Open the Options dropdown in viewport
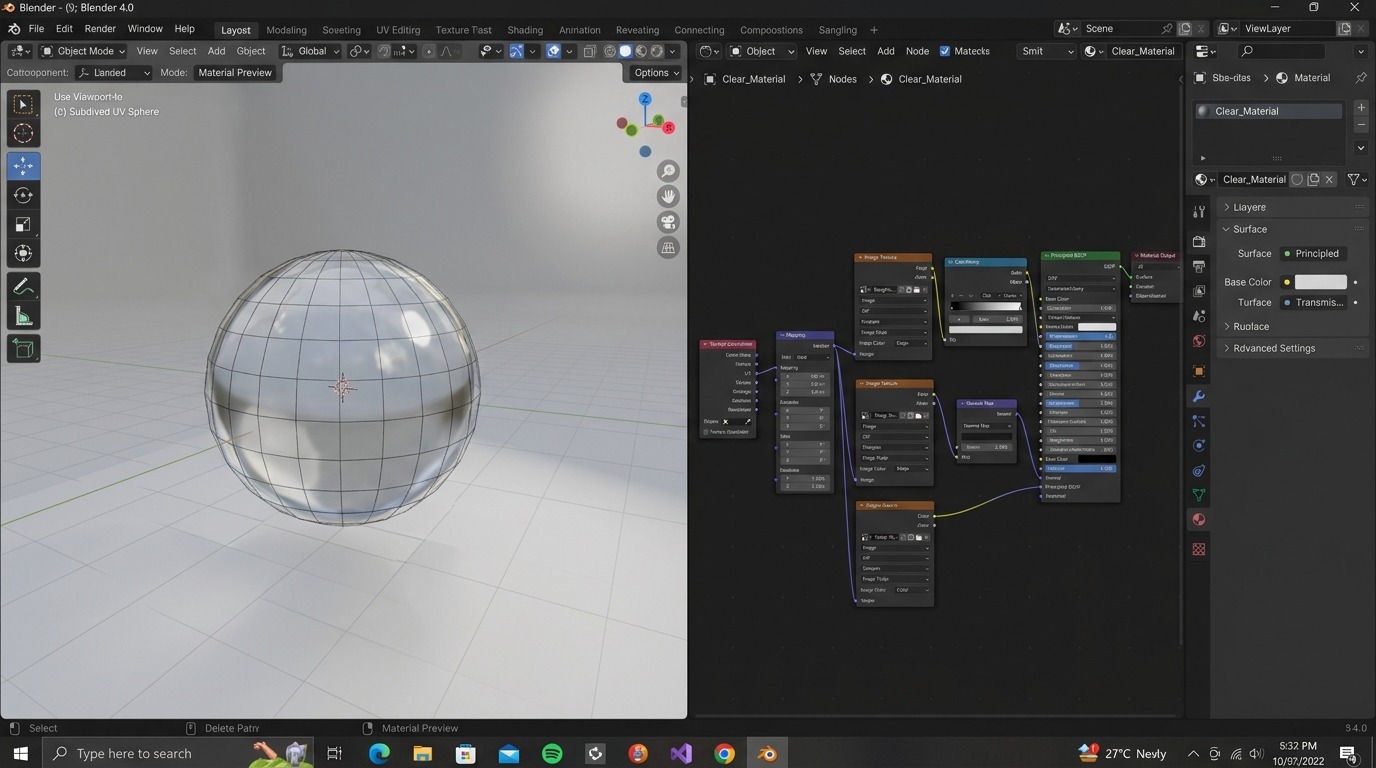1376x768 pixels. click(x=656, y=72)
